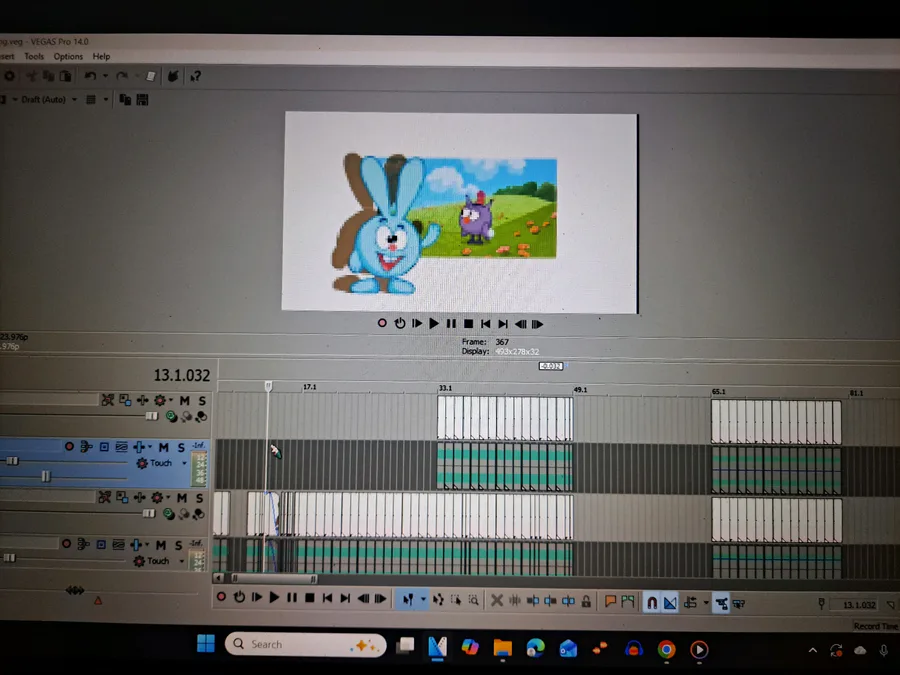Screen dimensions: 900x675
Task: Solo the top video track with S
Action: 202,400
